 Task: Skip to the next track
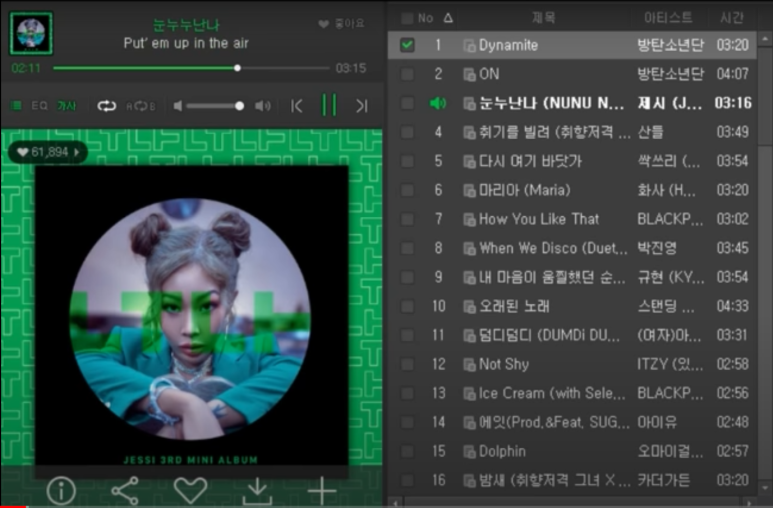point(362,106)
